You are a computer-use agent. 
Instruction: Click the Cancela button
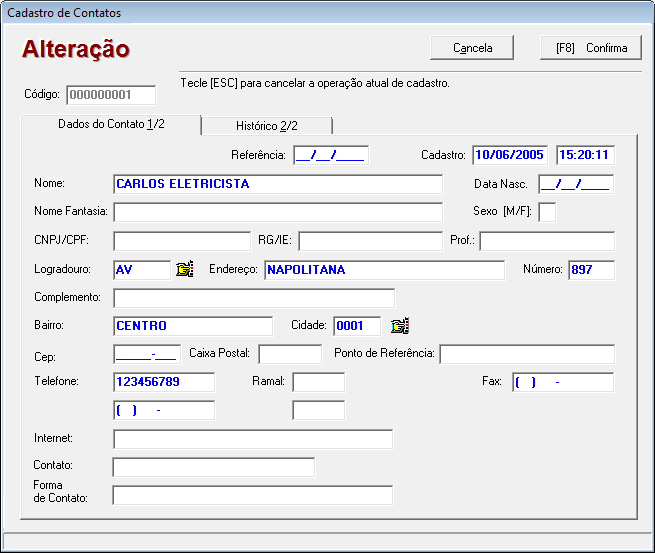[472, 48]
